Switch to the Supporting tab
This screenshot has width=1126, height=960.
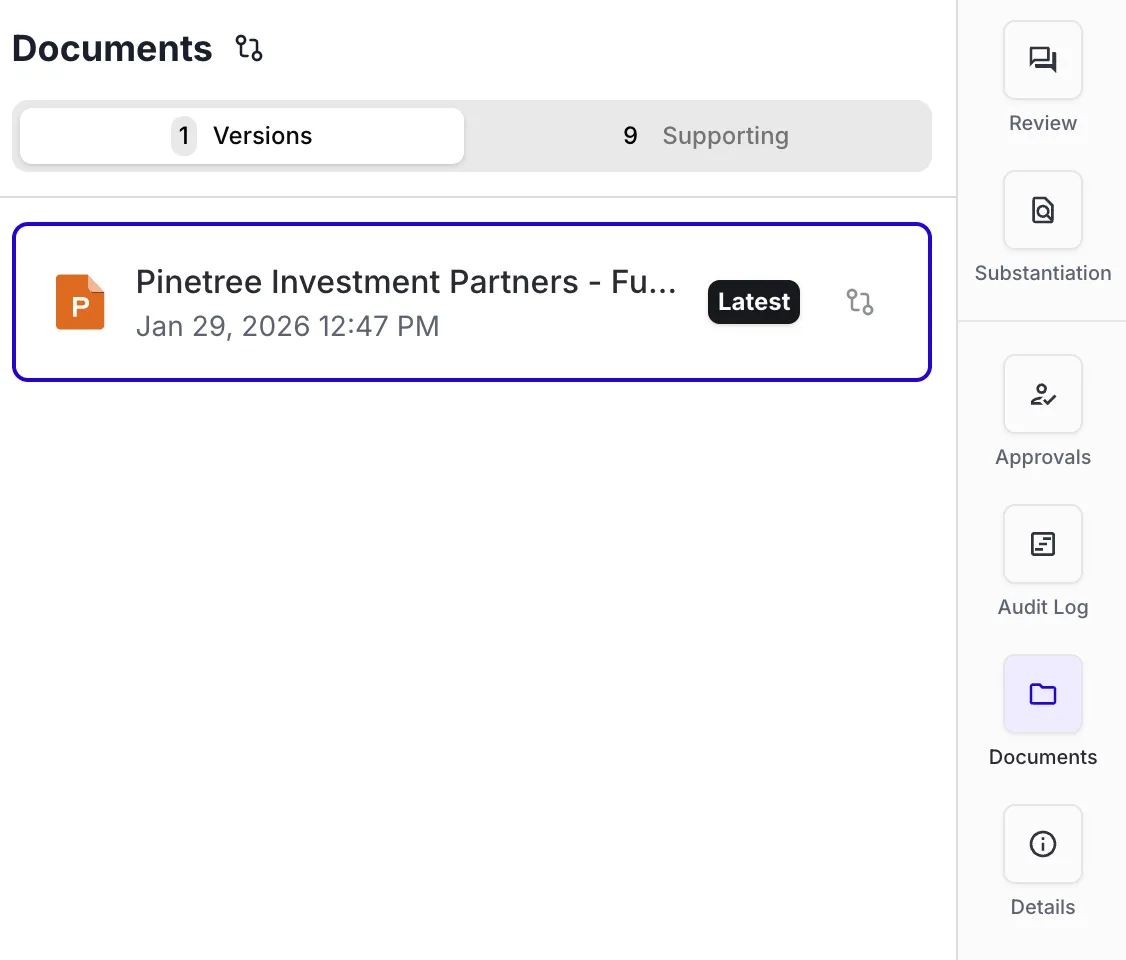[x=706, y=136]
